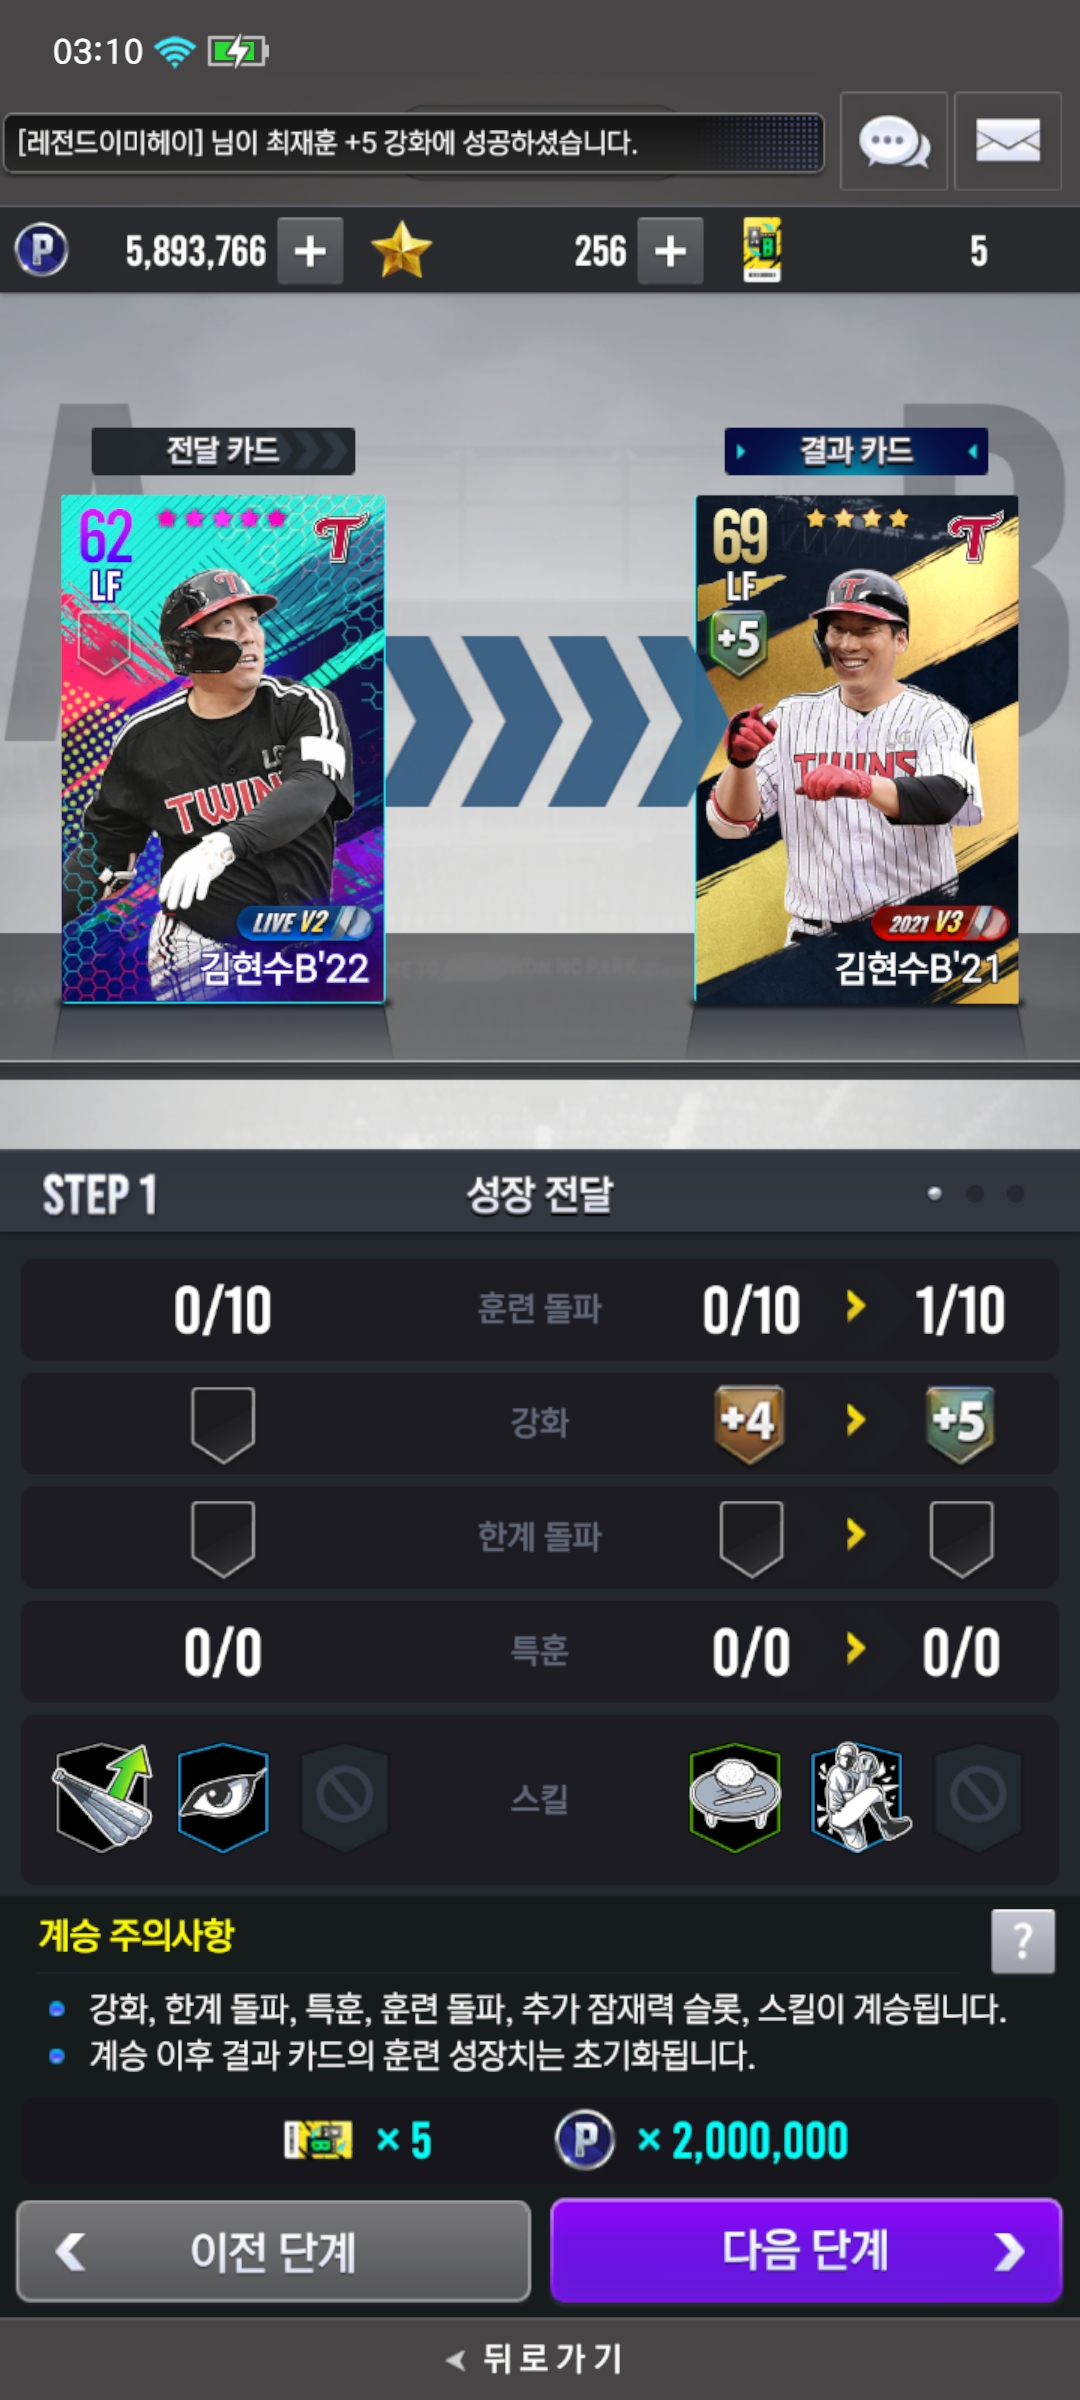Tap the plus button next to points balance
This screenshot has height=2400, width=1080.
tap(310, 251)
